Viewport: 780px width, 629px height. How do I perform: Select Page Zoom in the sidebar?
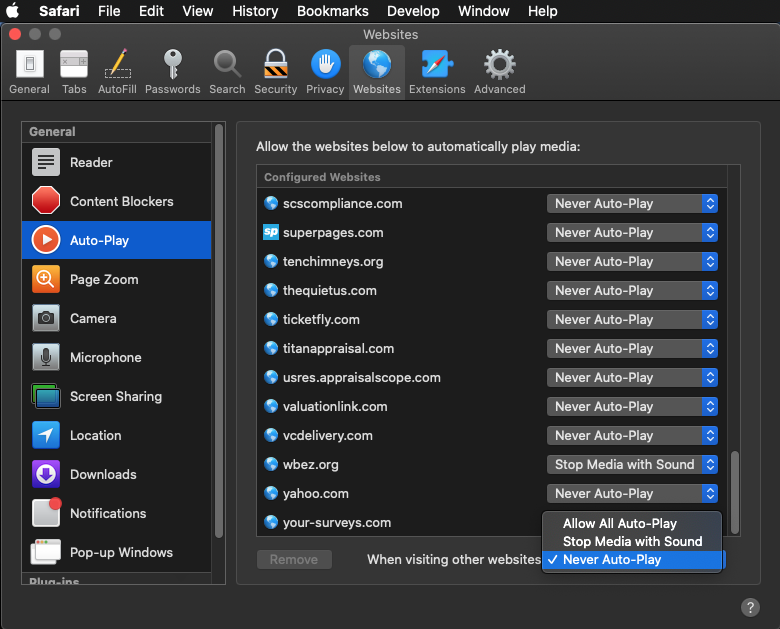(x=116, y=279)
